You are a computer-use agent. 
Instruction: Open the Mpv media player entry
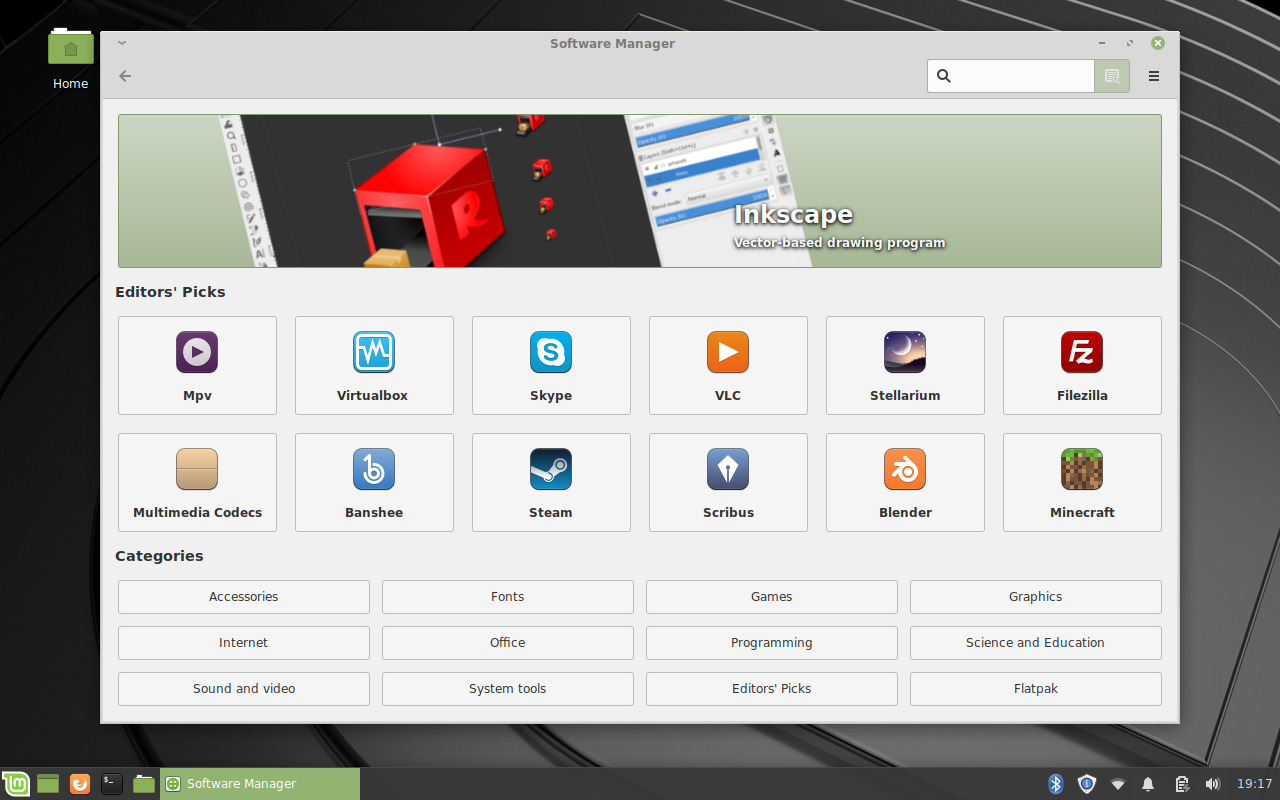[196, 365]
